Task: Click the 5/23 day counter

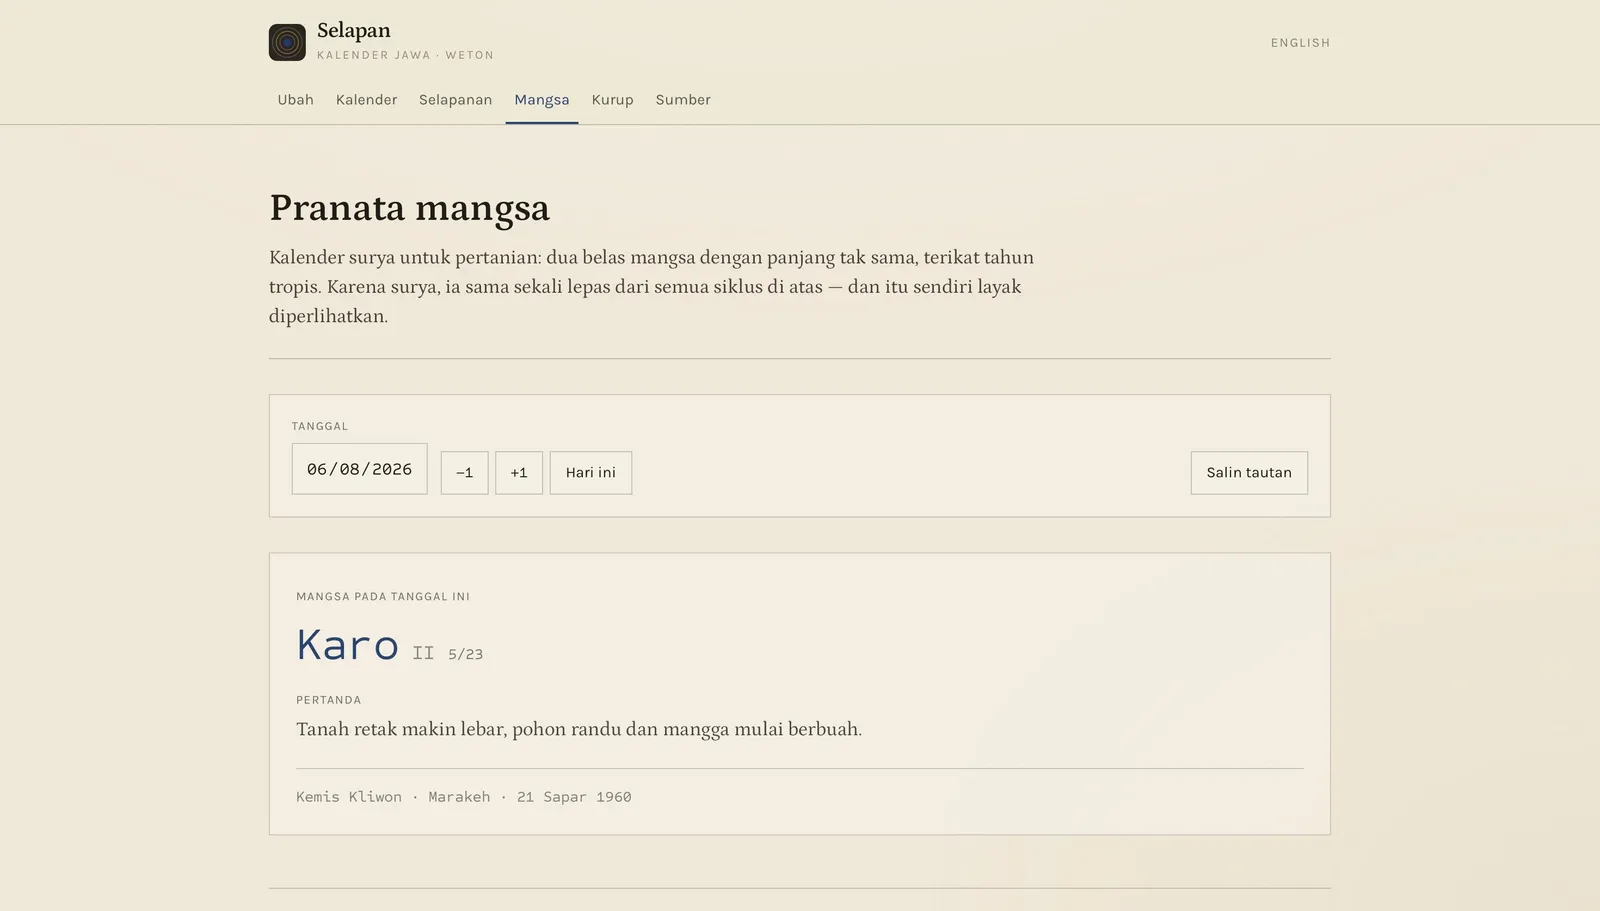Action: [465, 654]
